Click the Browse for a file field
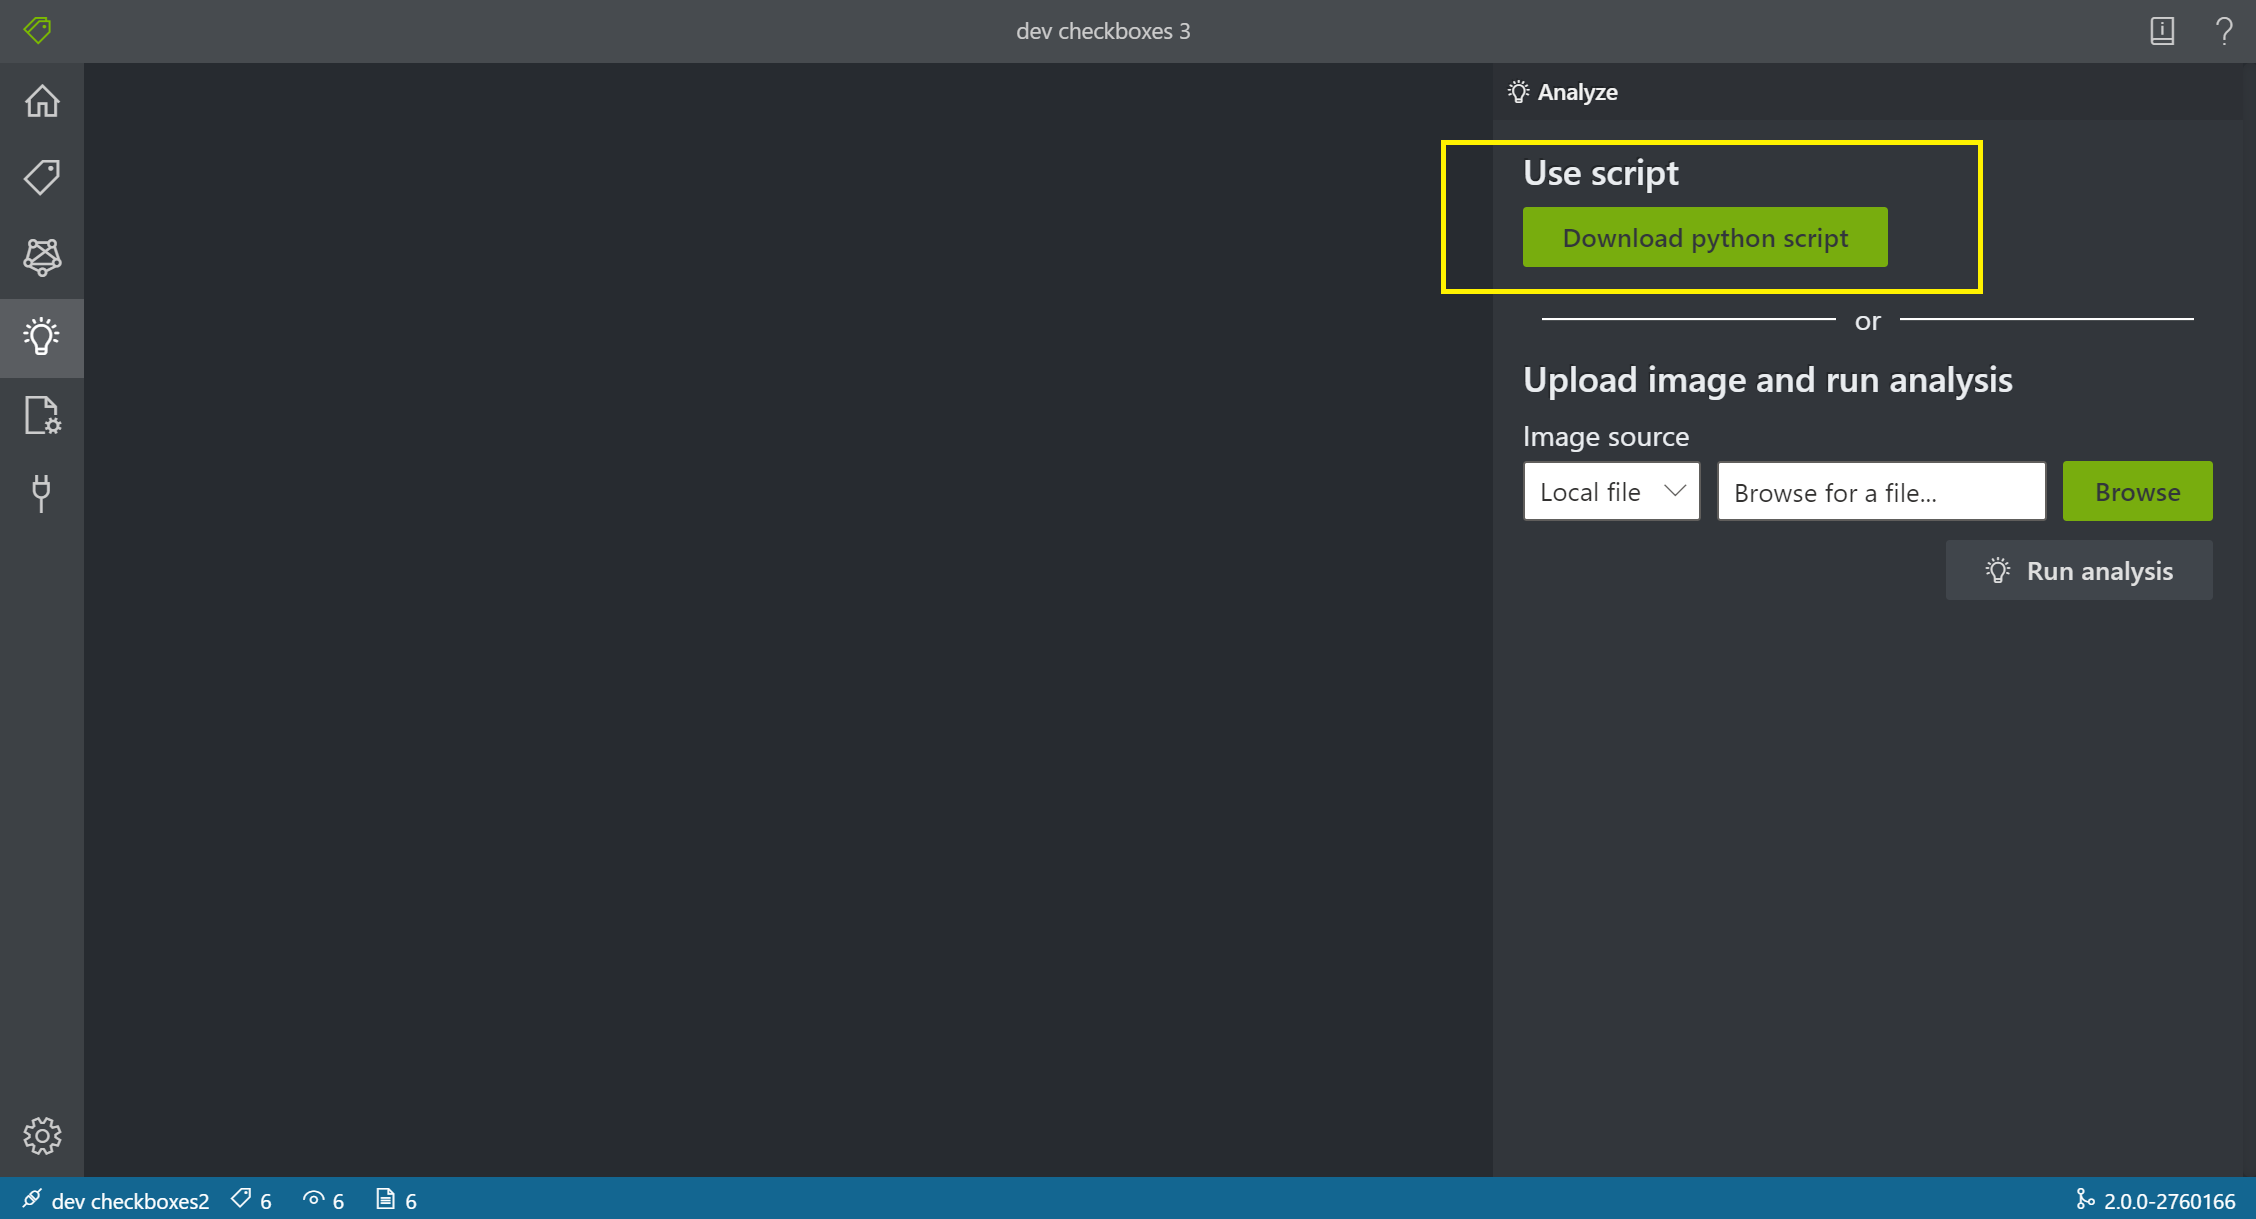The width and height of the screenshot is (2256, 1219). pos(1880,491)
